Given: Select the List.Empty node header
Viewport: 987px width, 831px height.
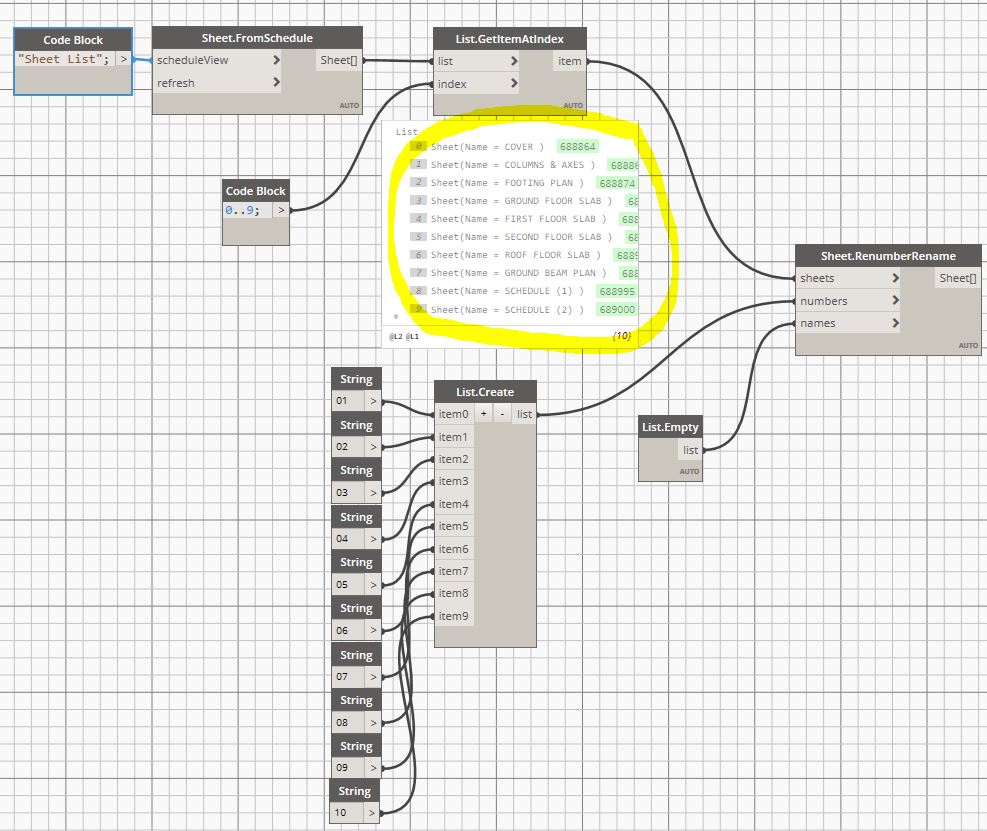Looking at the screenshot, I should pyautogui.click(x=670, y=427).
